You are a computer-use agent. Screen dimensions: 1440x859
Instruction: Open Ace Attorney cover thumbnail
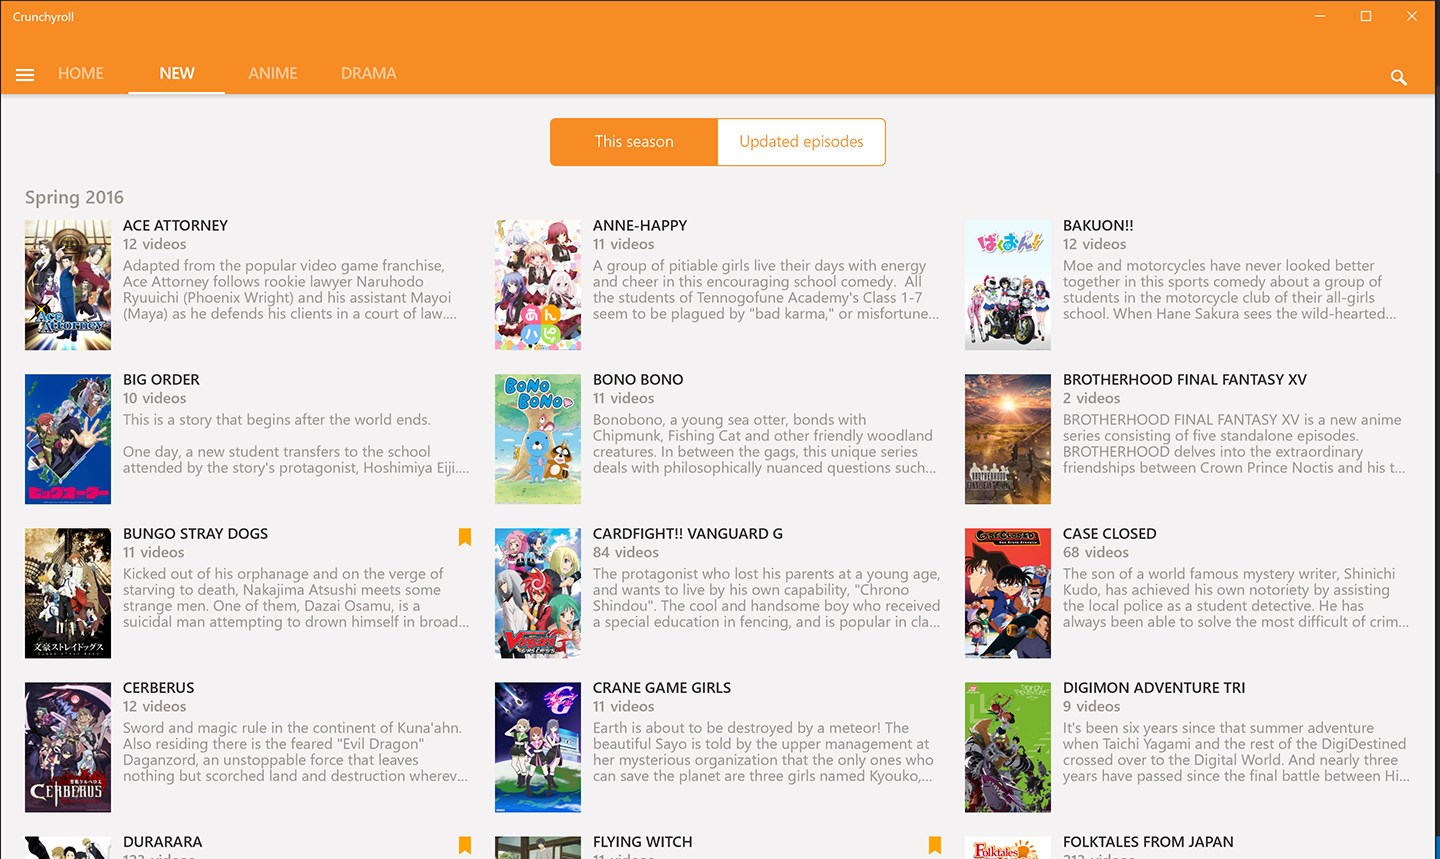click(x=68, y=285)
